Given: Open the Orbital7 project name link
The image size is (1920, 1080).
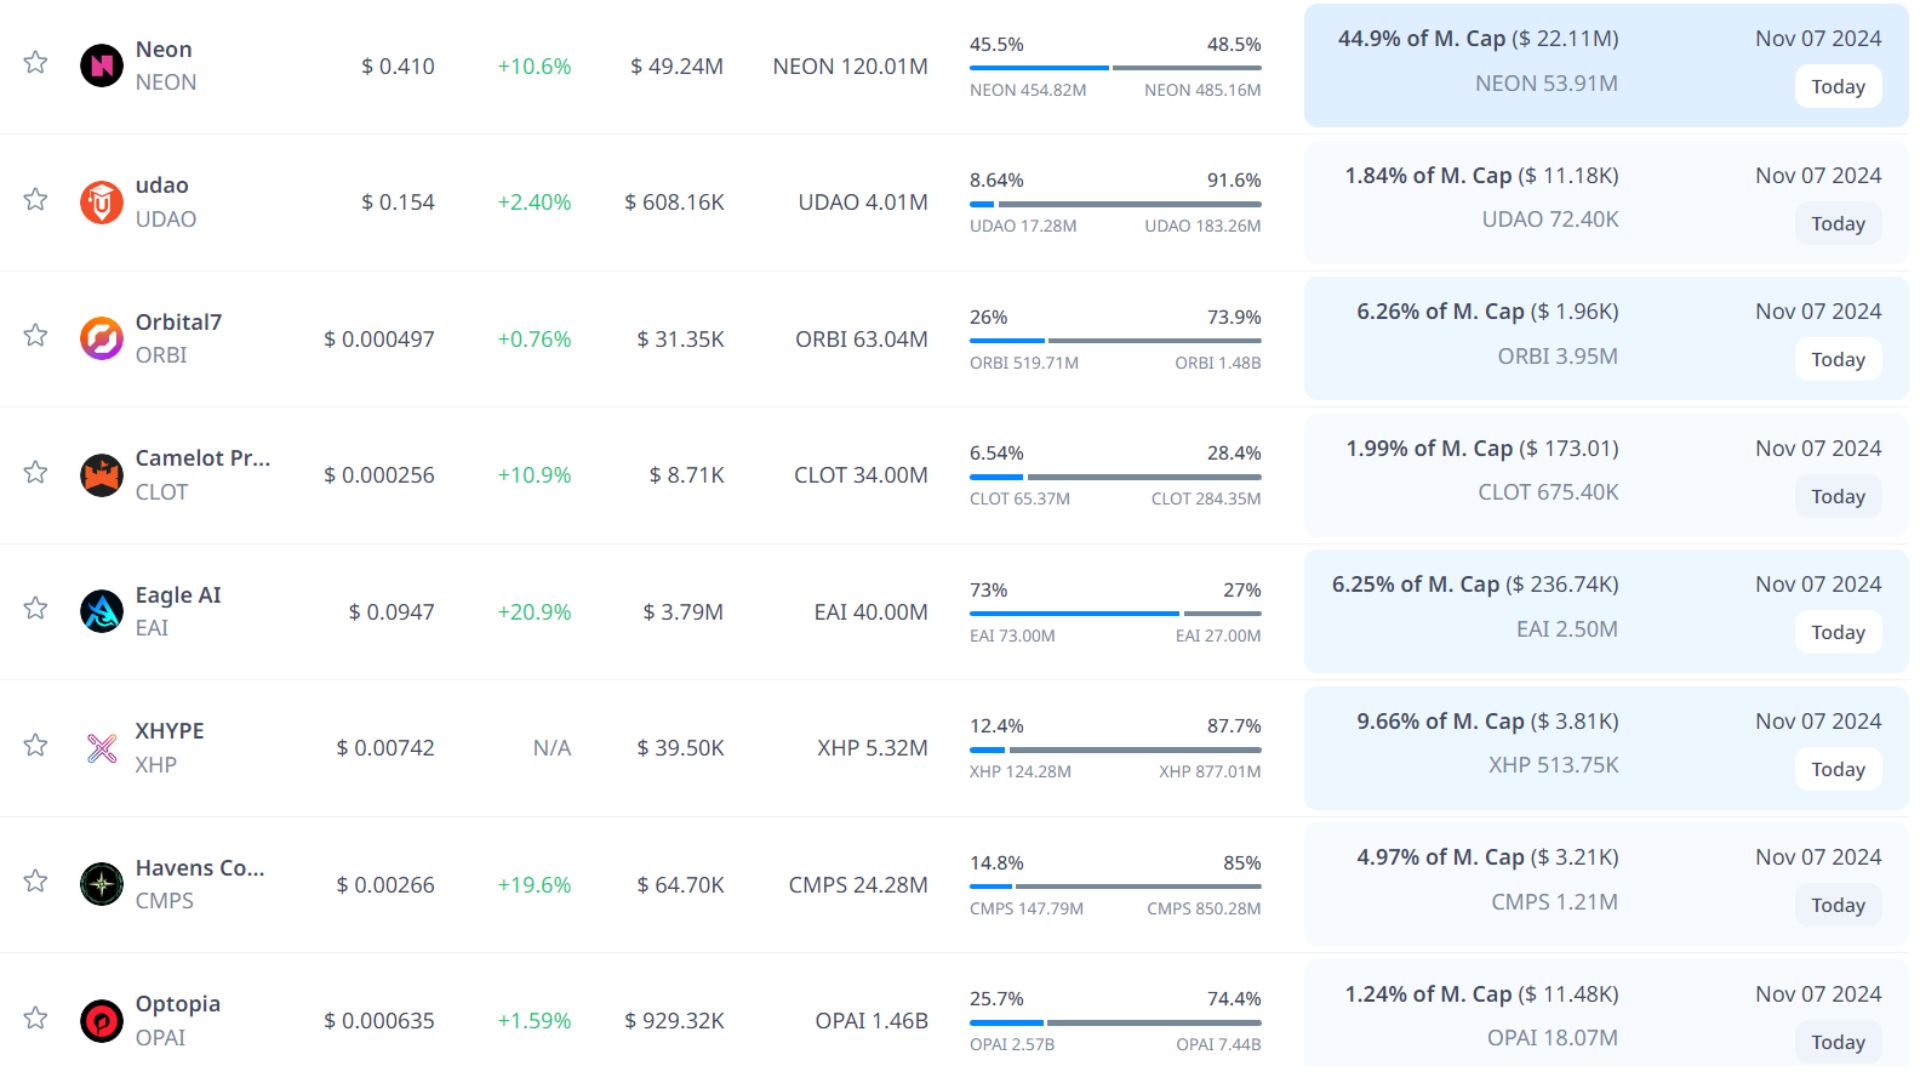Looking at the screenshot, I should pyautogui.click(x=178, y=322).
